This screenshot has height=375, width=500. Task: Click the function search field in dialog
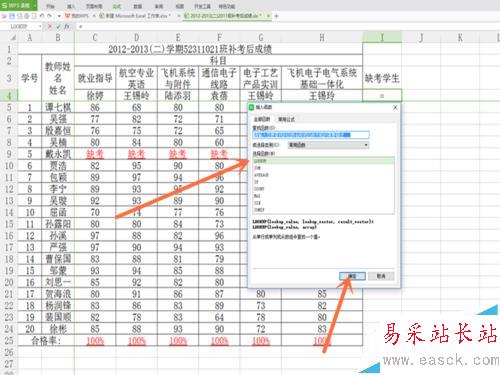311,135
